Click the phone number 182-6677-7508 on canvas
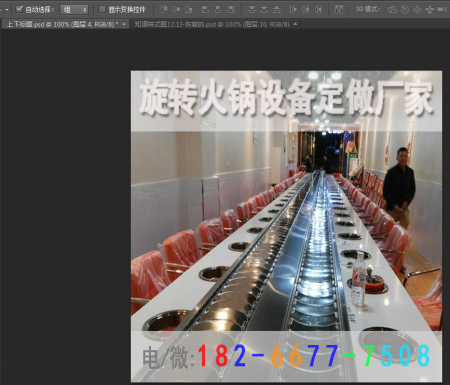 tap(314, 355)
